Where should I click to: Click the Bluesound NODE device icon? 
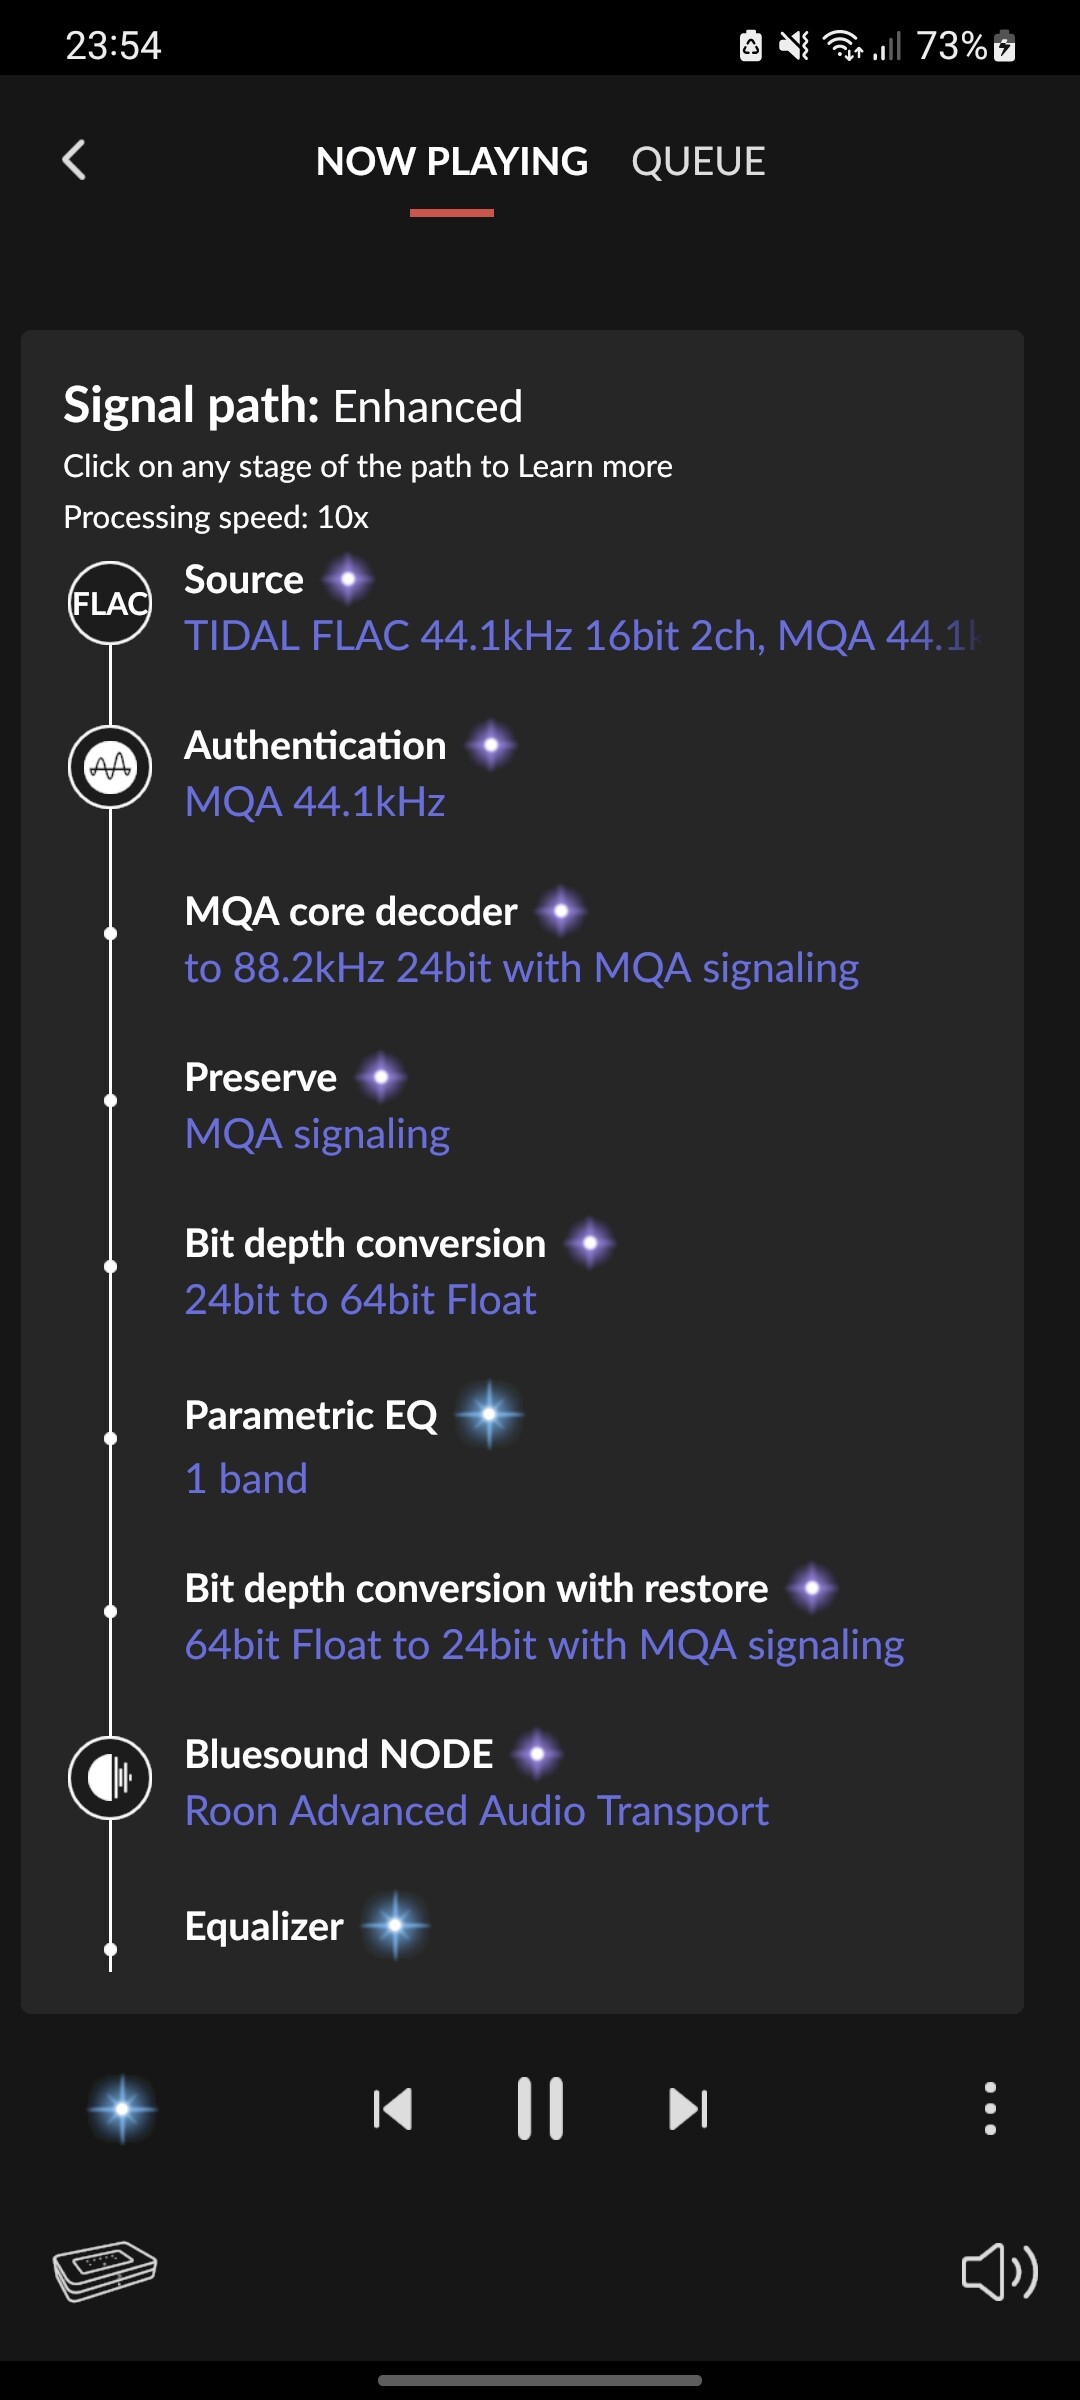(110, 1777)
